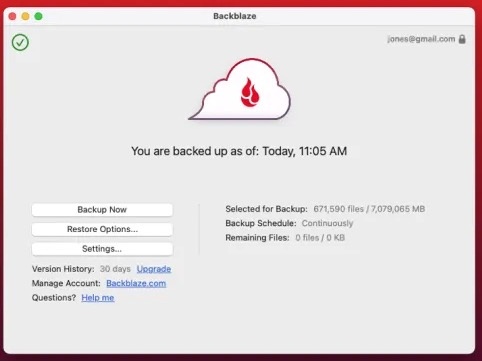Click the Continuously schedule value
This screenshot has height=361, width=482.
click(x=327, y=223)
